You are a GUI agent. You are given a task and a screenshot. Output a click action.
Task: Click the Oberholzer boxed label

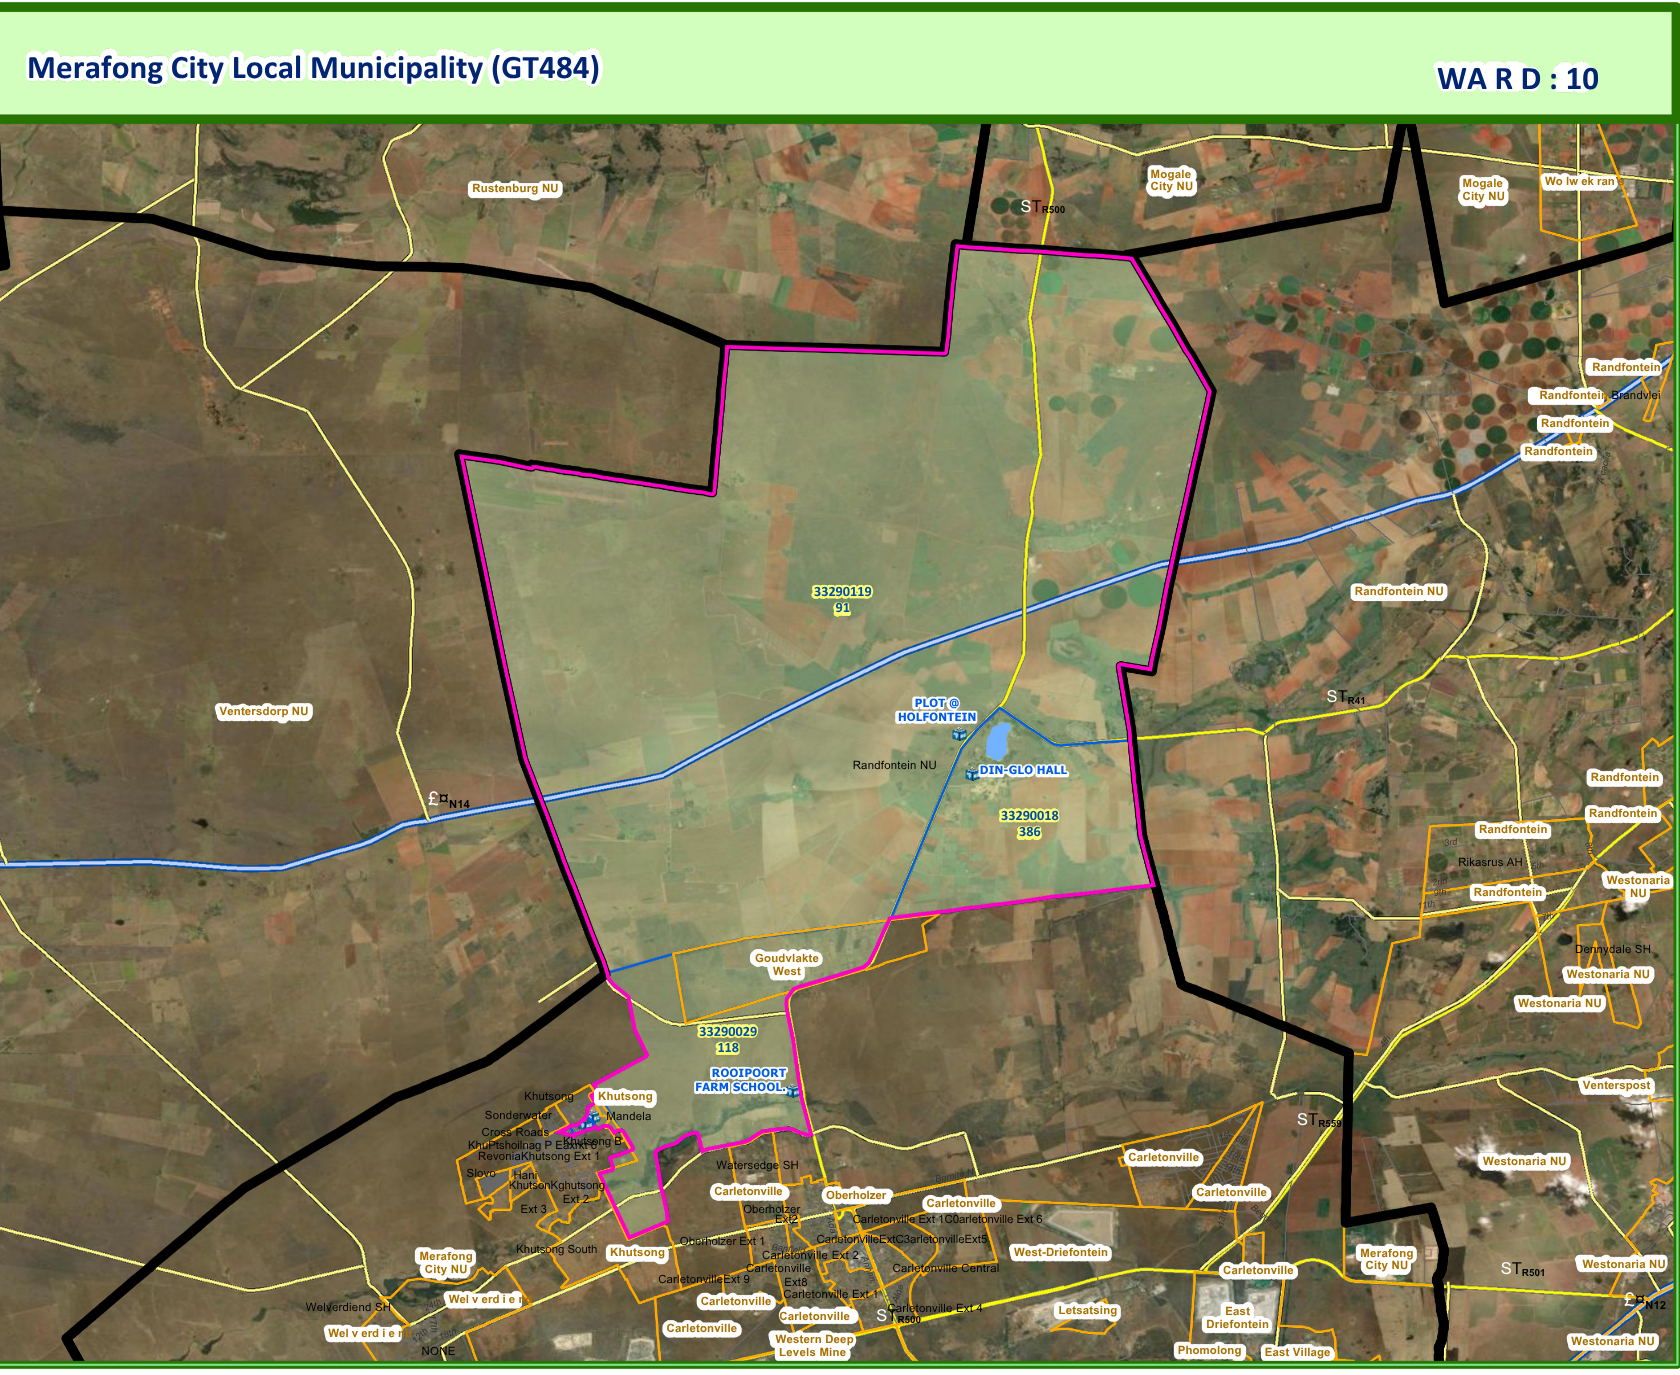856,1195
